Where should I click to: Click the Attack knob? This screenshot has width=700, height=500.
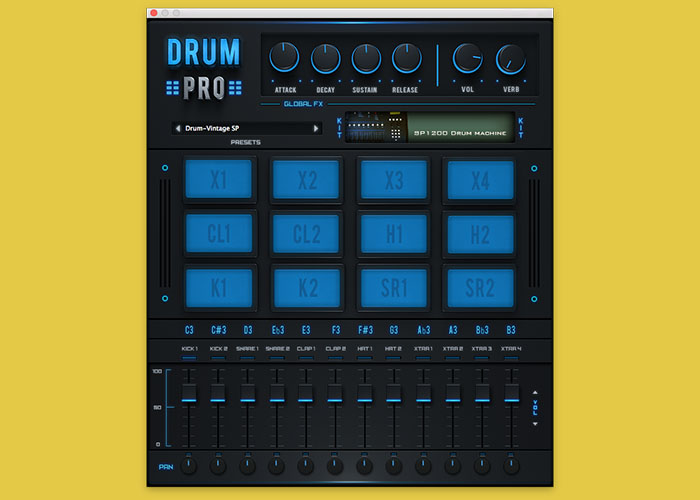[285, 58]
